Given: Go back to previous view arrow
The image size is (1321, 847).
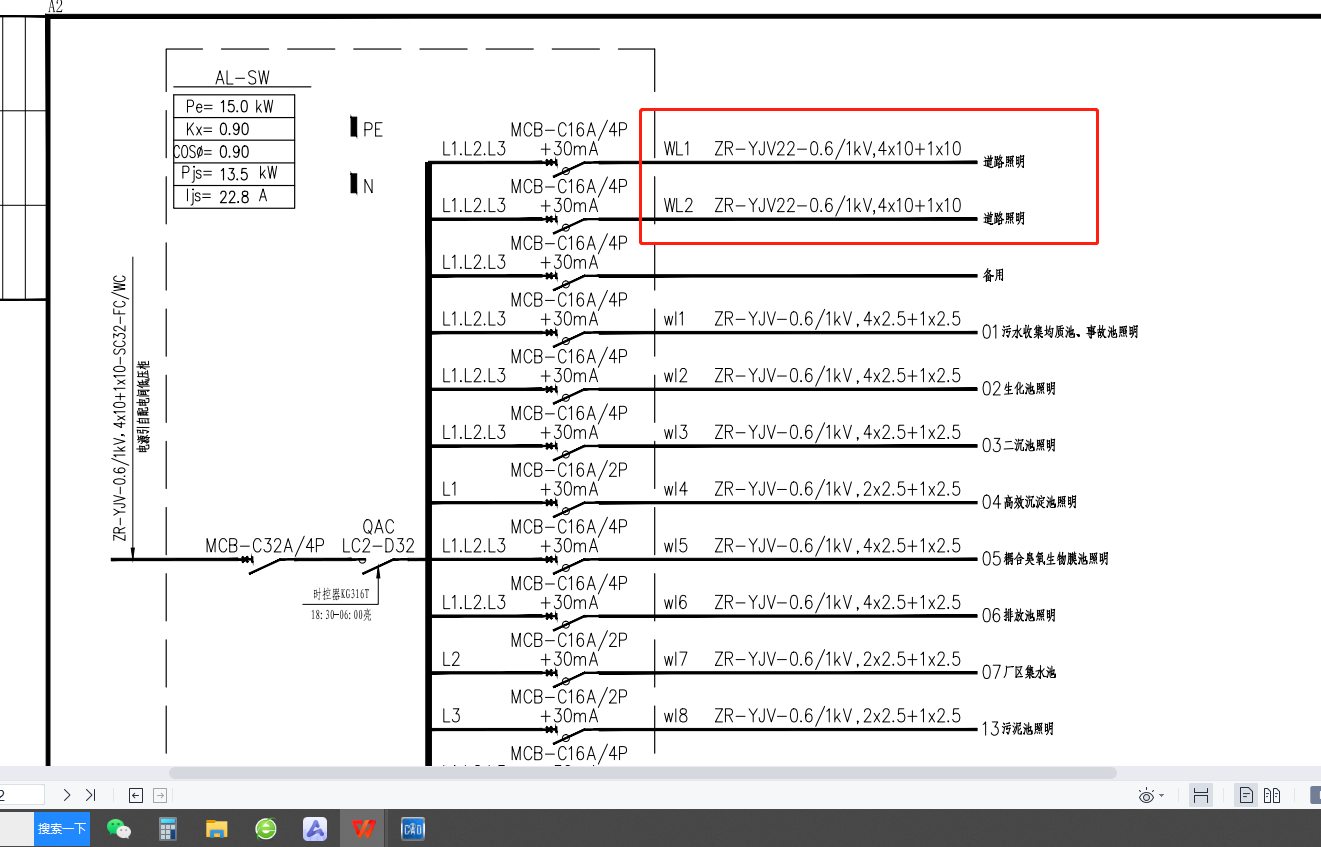Looking at the screenshot, I should tap(136, 795).
